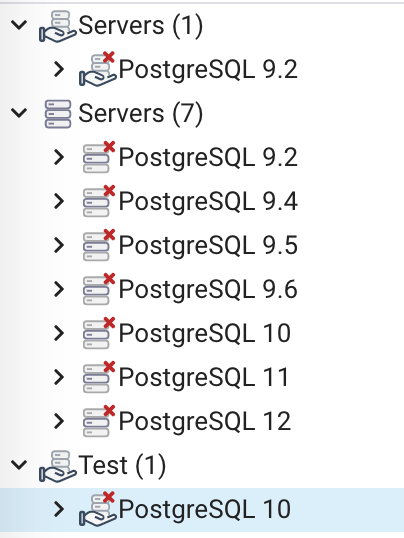Click the PostgreSQL 11 server icon

99,377
